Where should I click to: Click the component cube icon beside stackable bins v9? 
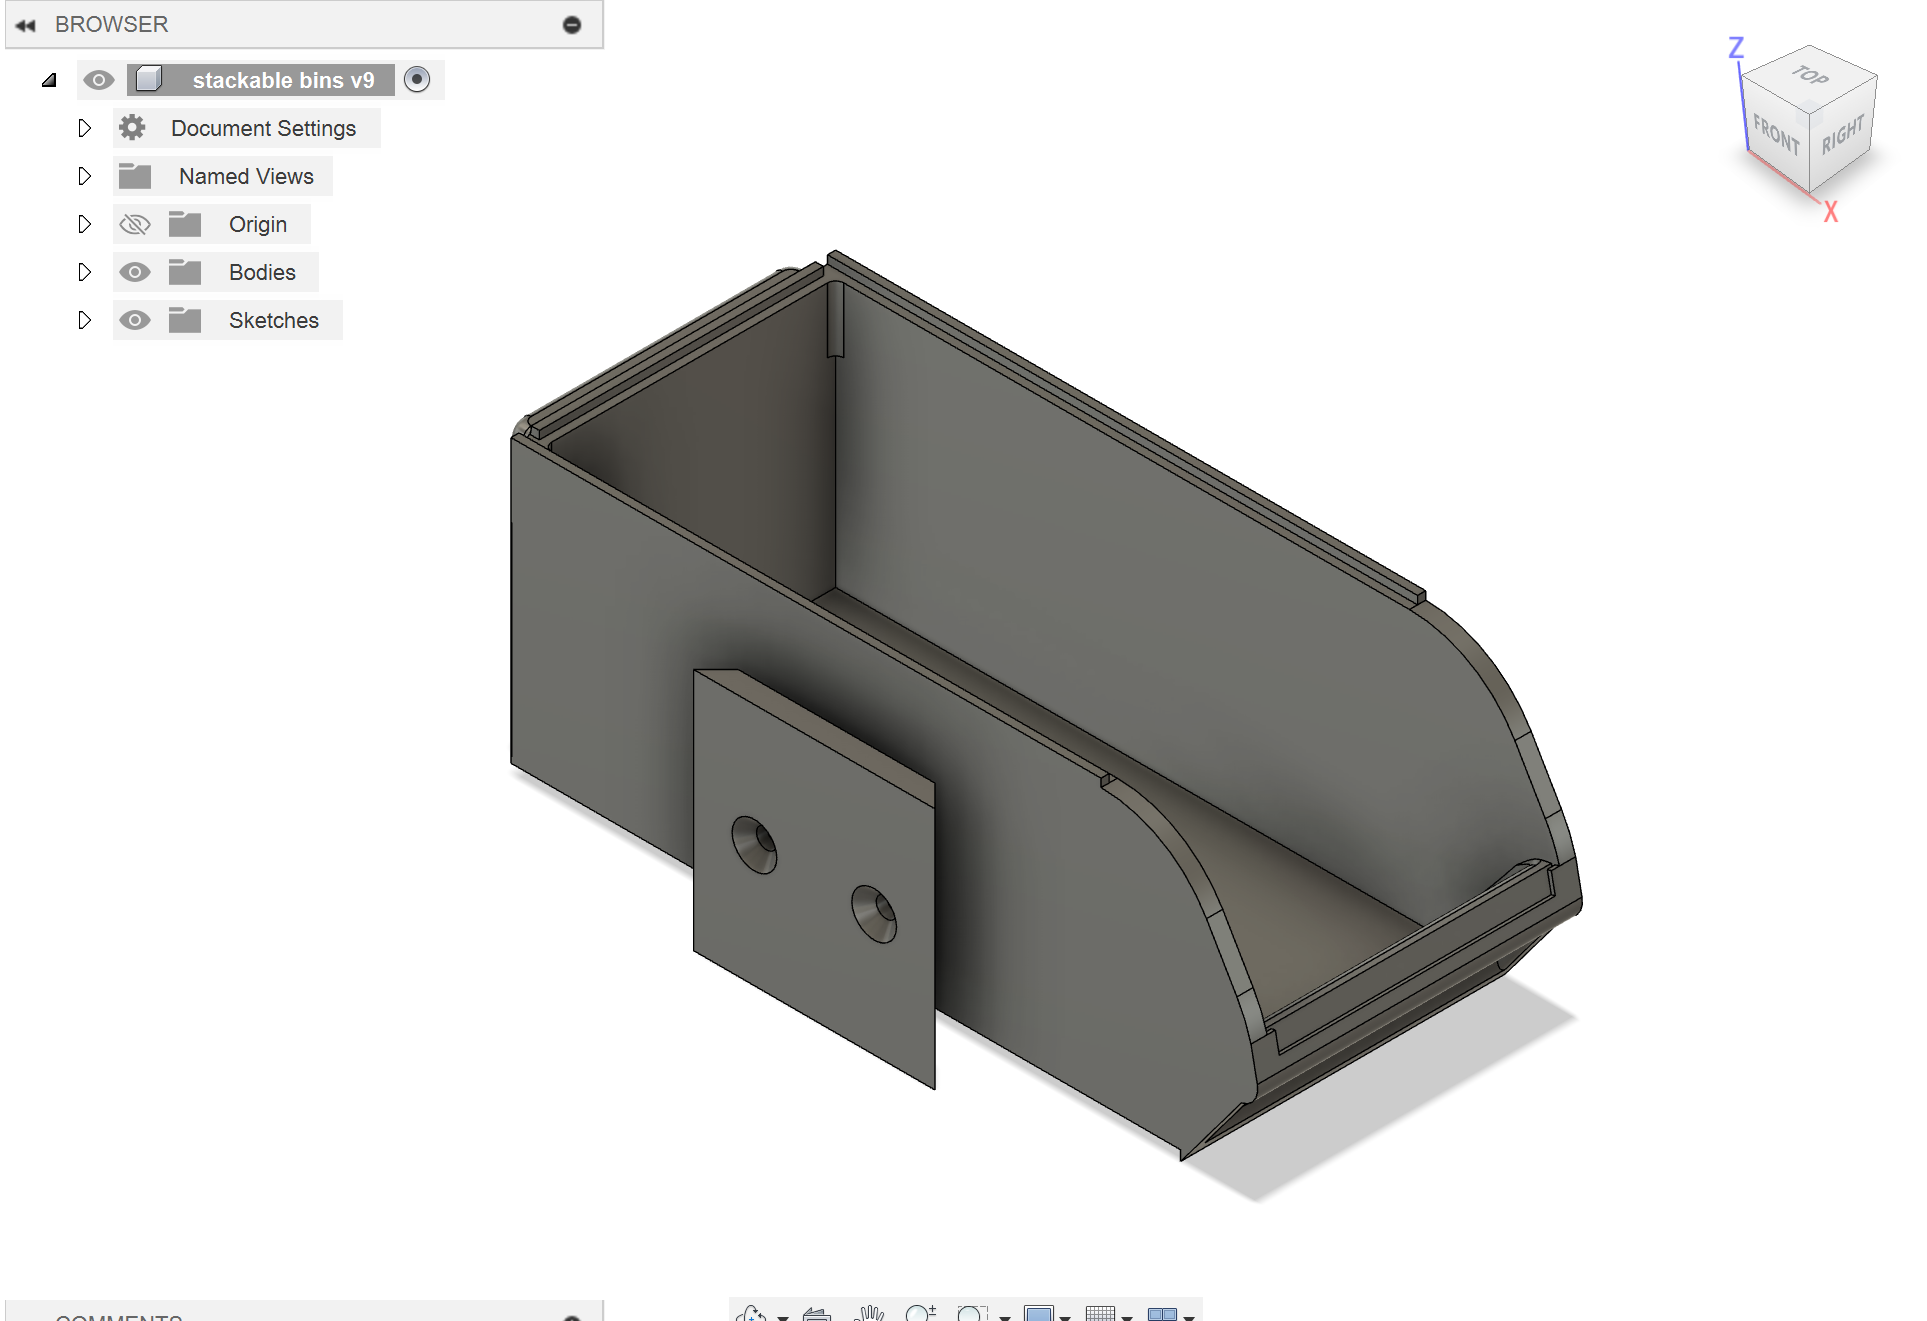(x=150, y=80)
